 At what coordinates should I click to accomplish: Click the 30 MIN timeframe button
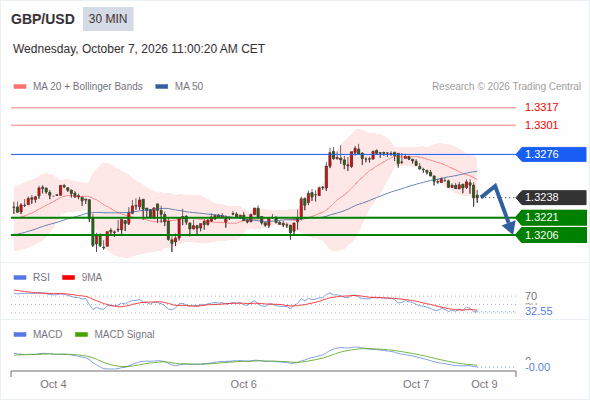pos(108,19)
